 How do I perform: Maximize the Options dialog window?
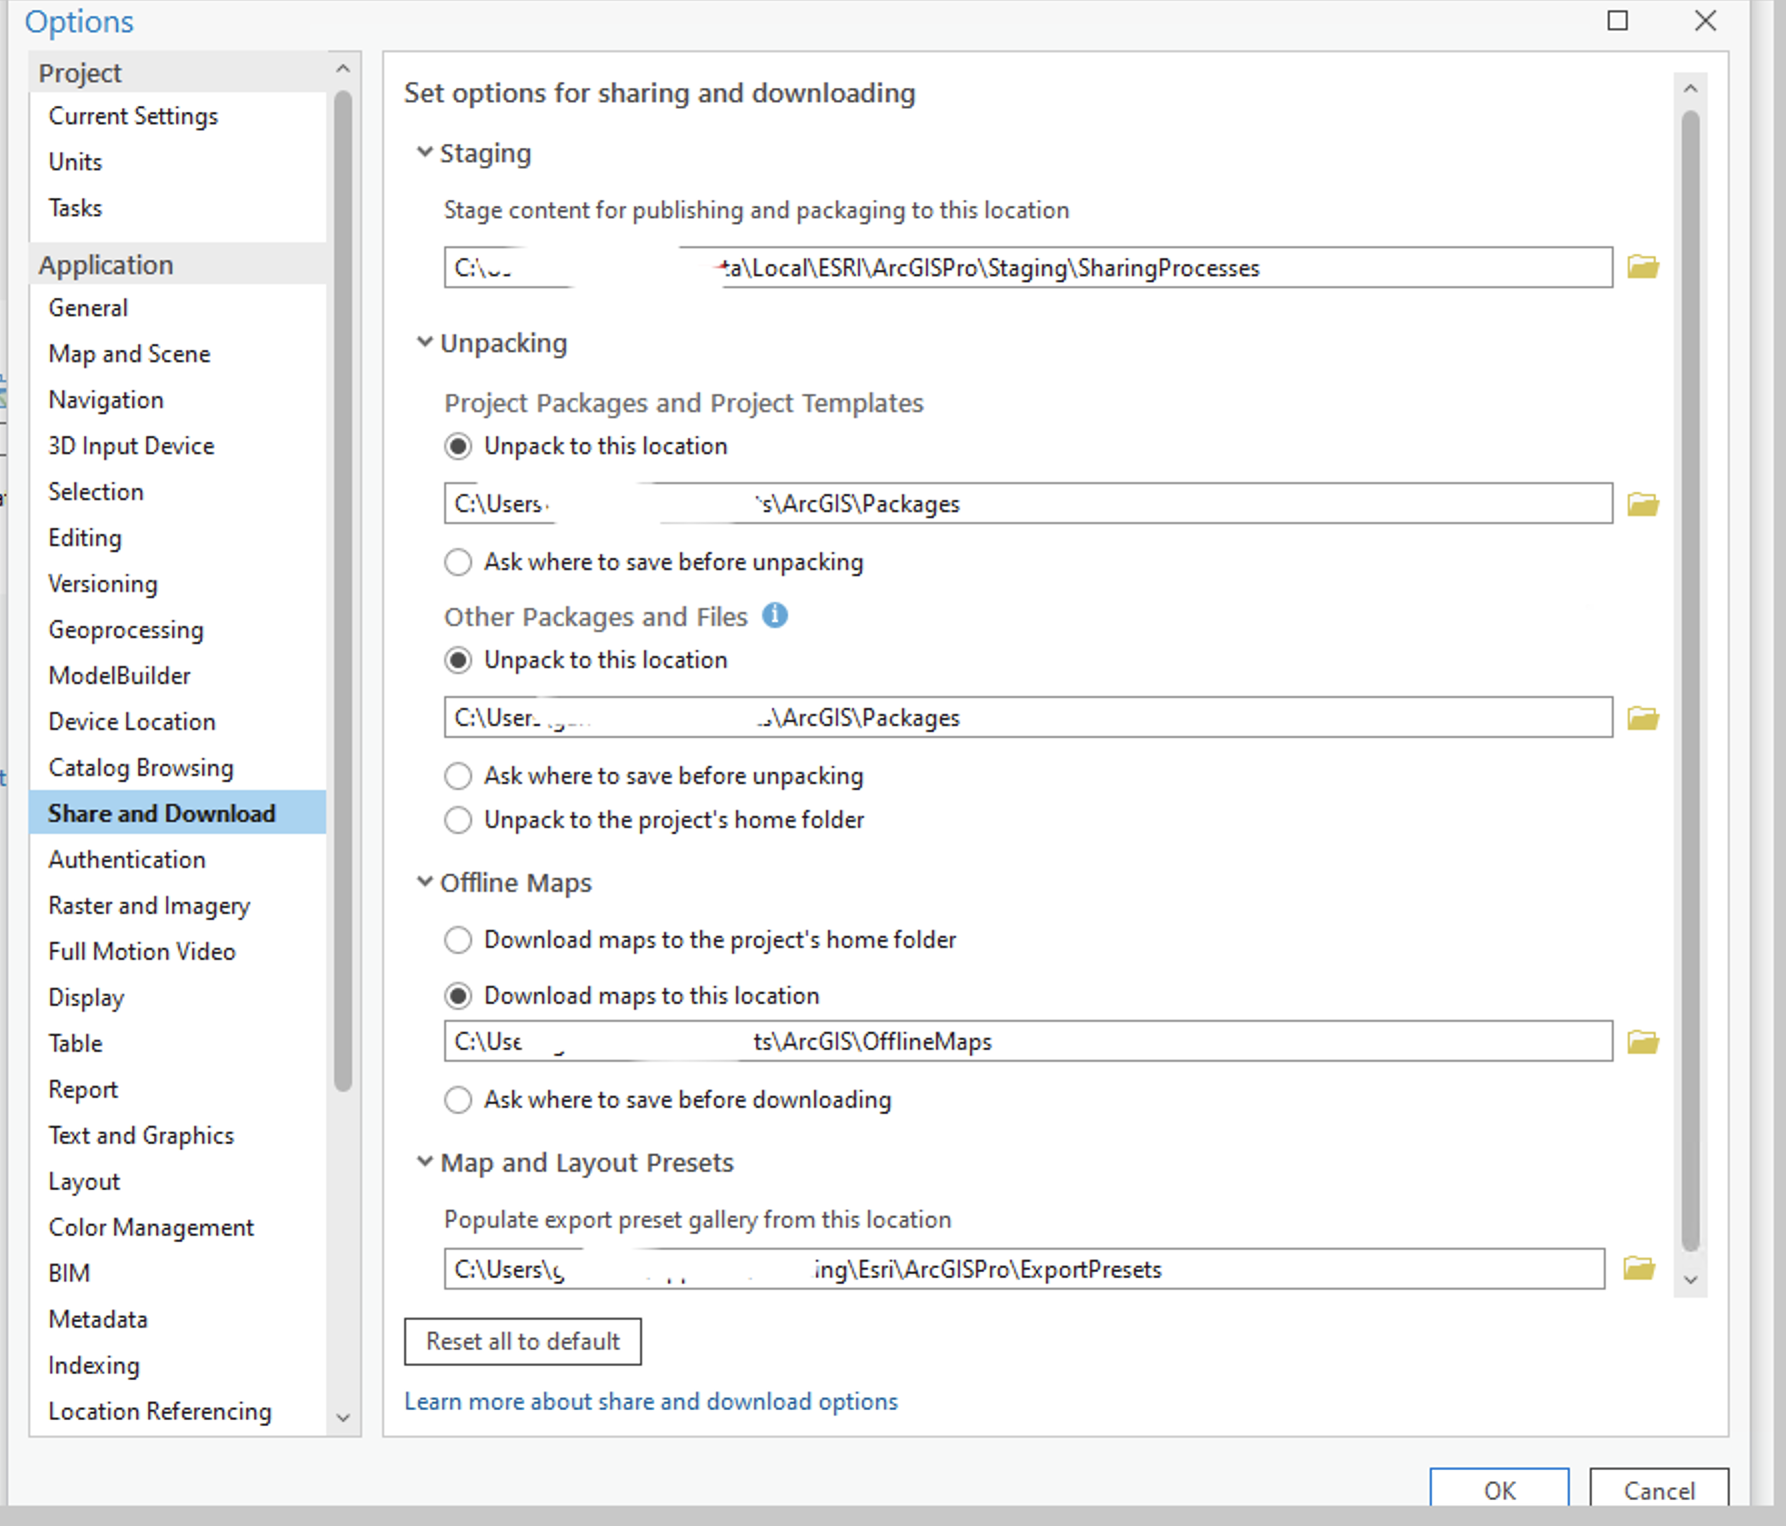[1617, 21]
